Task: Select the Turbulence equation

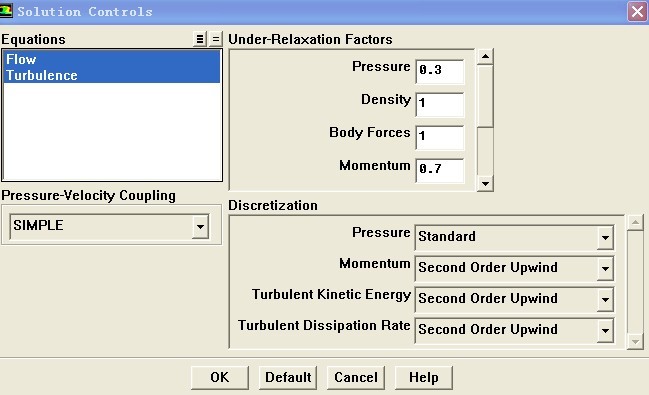Action: click(x=112, y=75)
